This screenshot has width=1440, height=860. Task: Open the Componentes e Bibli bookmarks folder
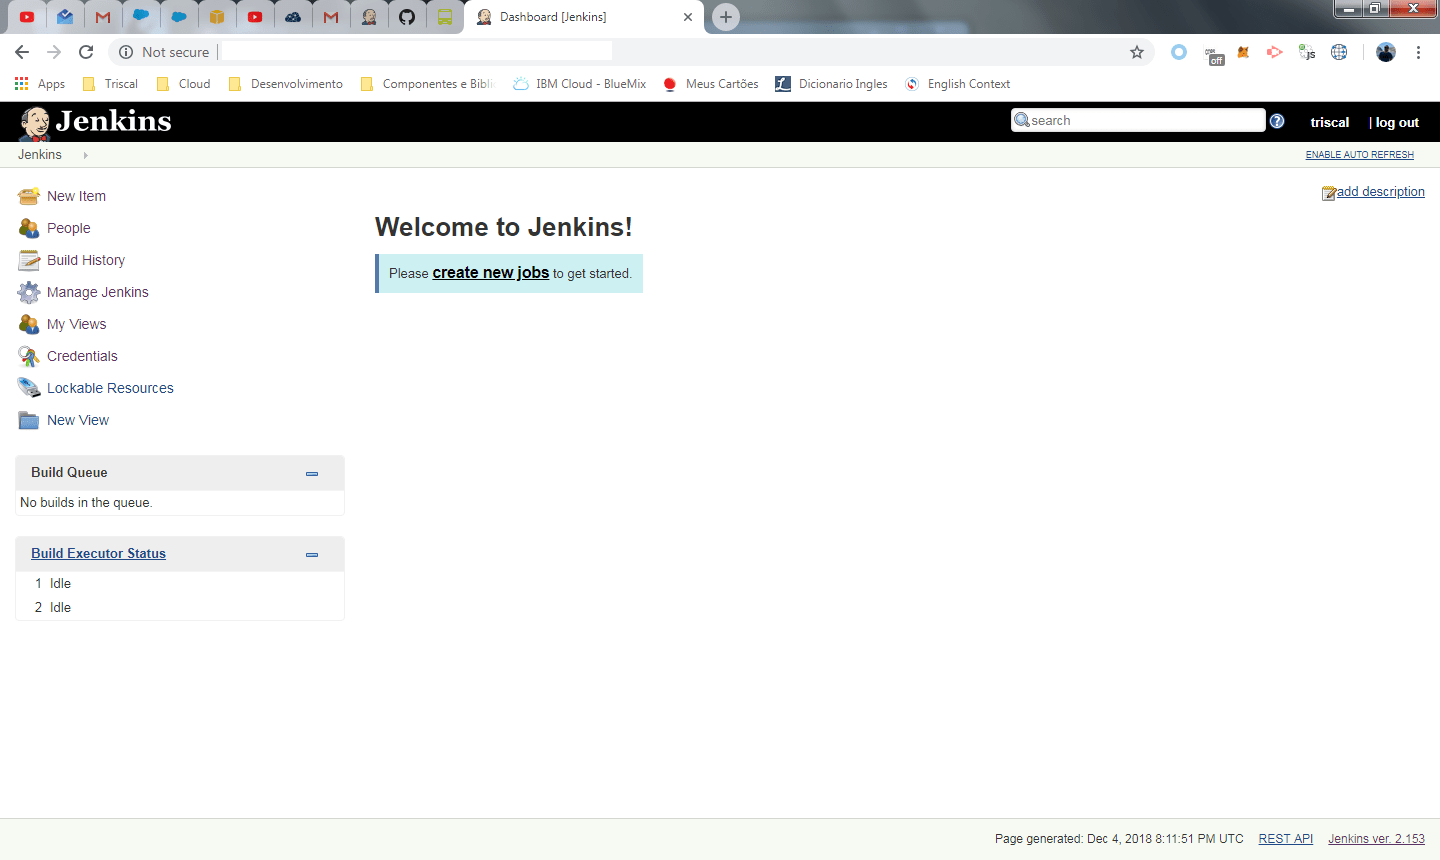pyautogui.click(x=427, y=84)
